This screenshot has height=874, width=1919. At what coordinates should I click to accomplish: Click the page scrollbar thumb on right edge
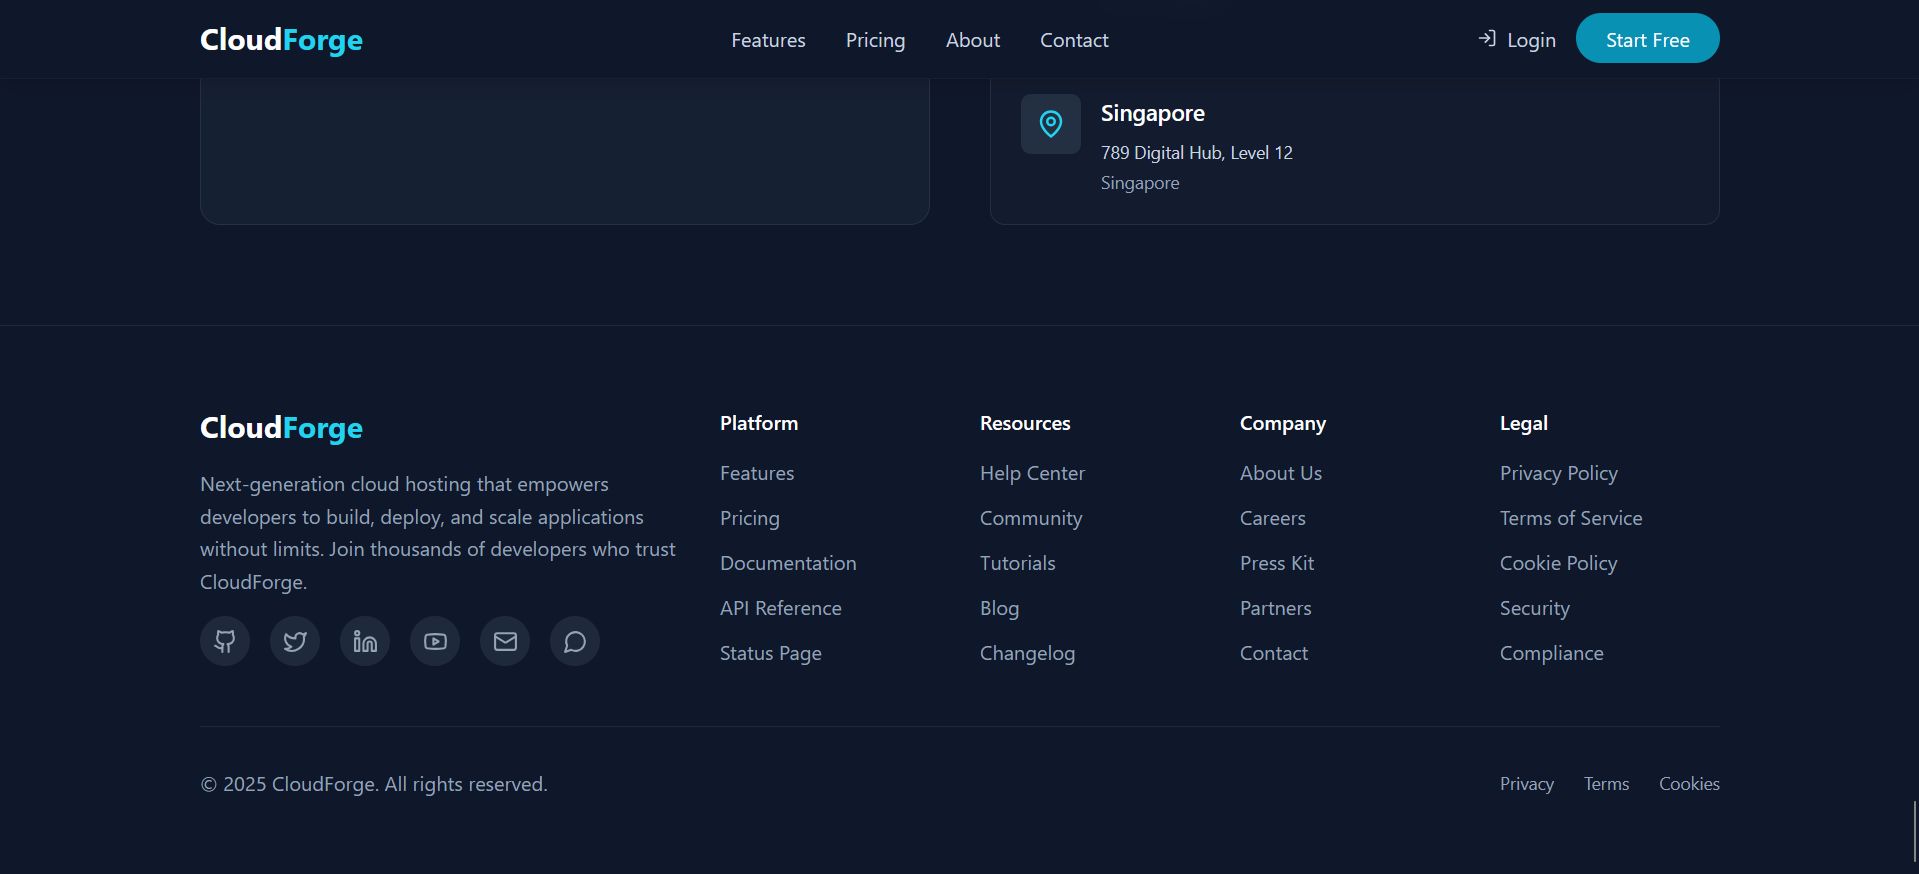pos(1914,830)
